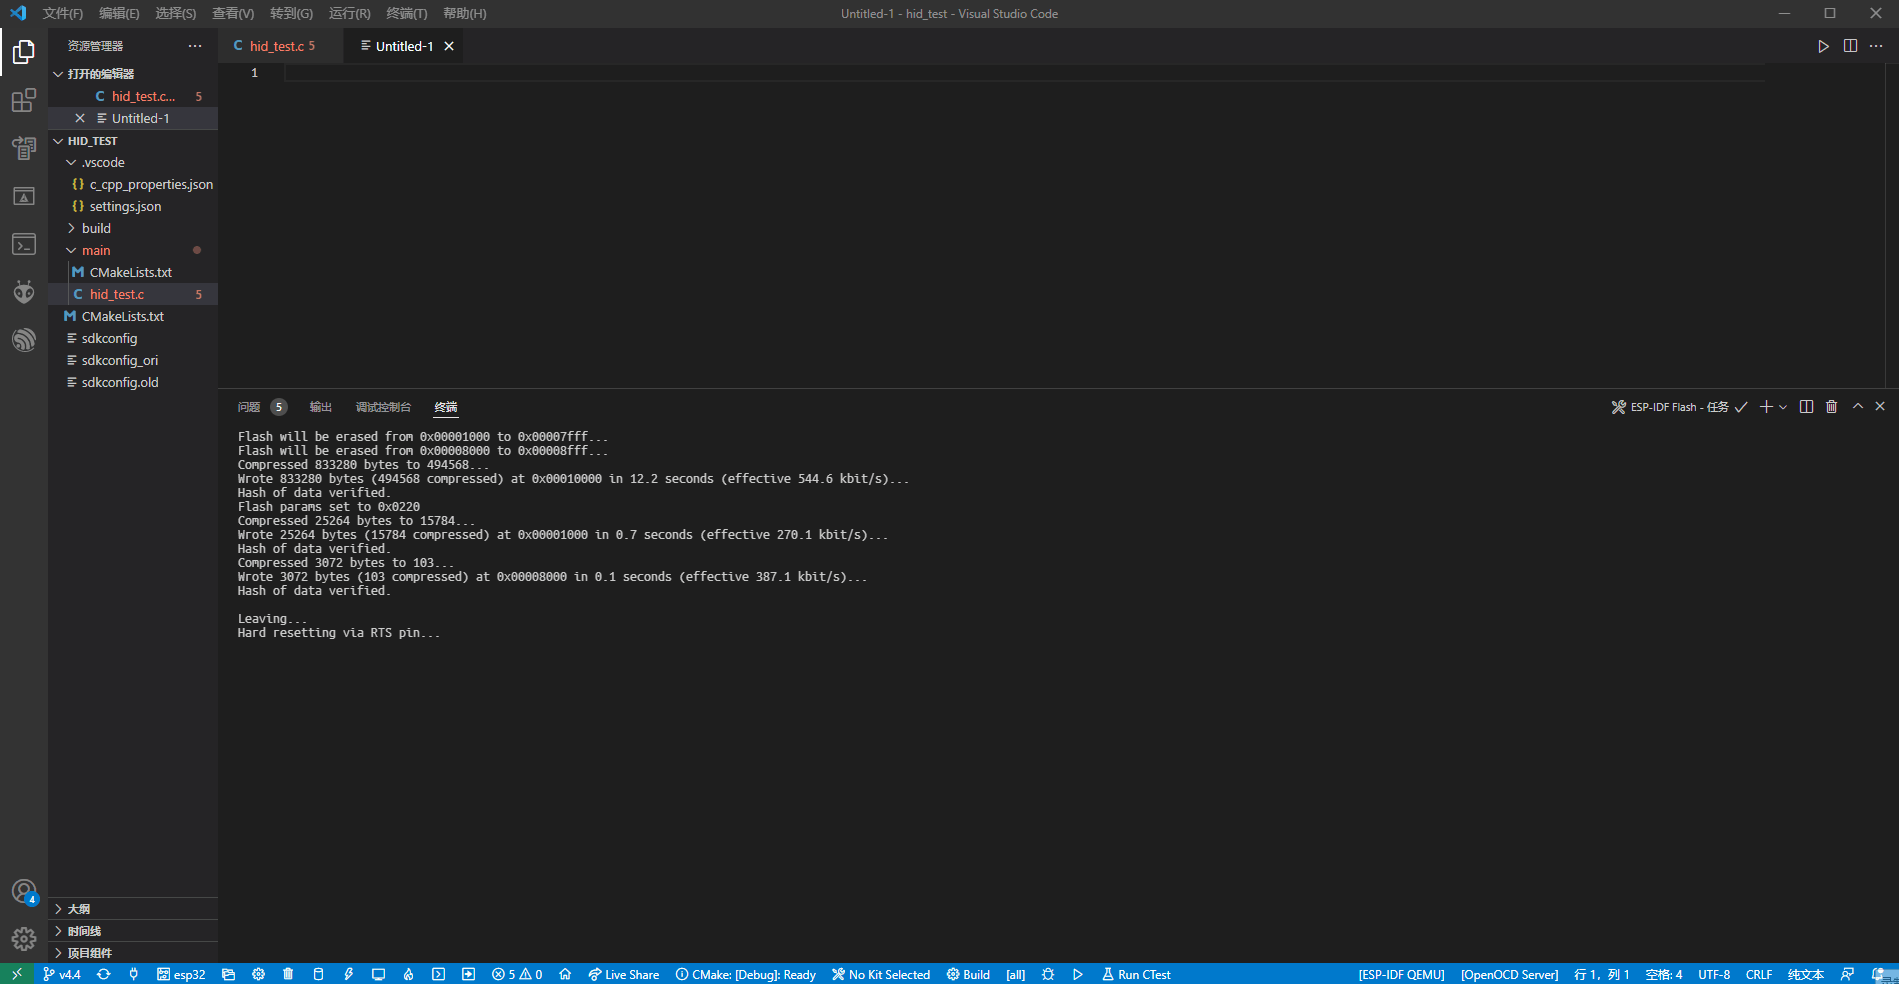Open the serial monitor icon in status bar
Screen dimensions: 1899x984
[x=378, y=973]
